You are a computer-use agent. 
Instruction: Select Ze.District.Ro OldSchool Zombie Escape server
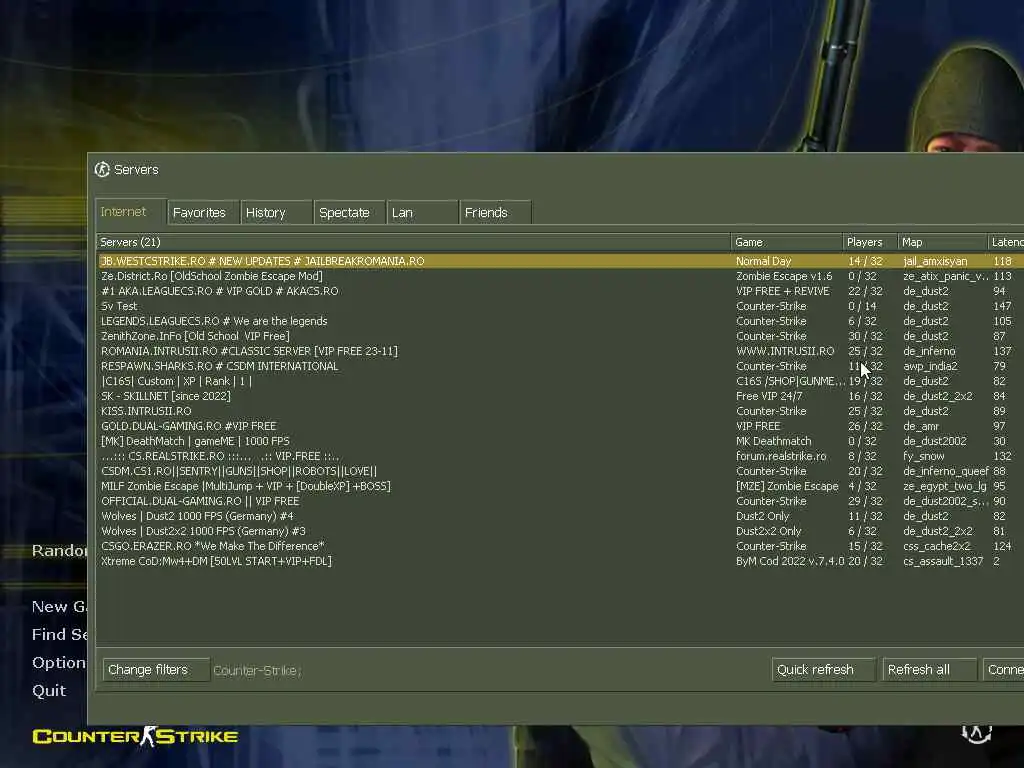tap(560, 276)
